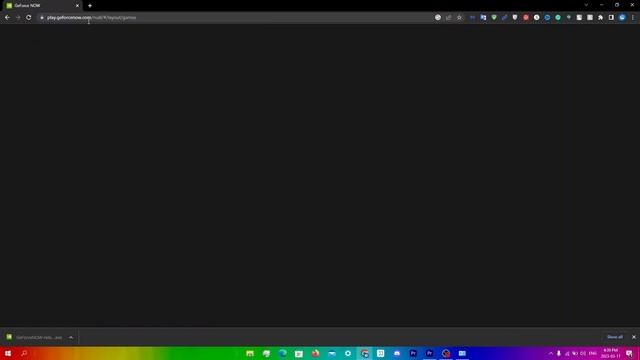The image size is (640, 360).
Task: Click Show all downloads
Action: pyautogui.click(x=615, y=337)
